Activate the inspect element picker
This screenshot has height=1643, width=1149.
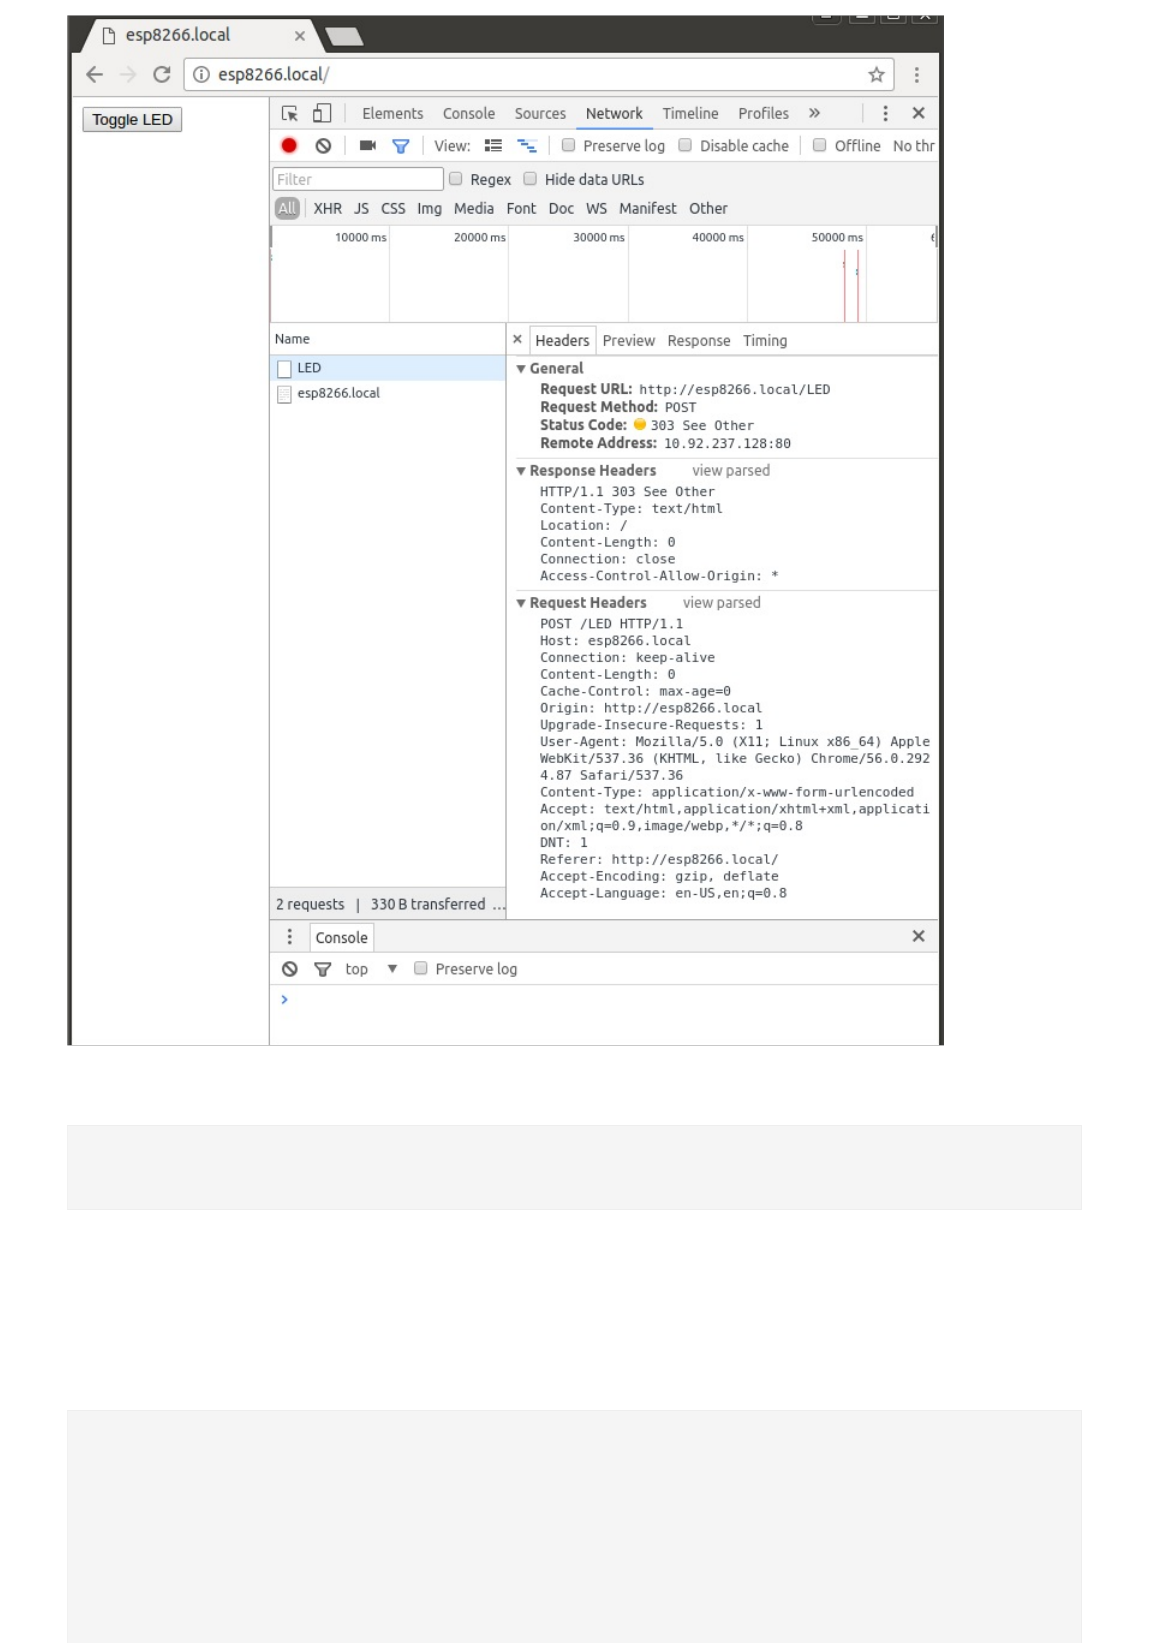(x=289, y=114)
